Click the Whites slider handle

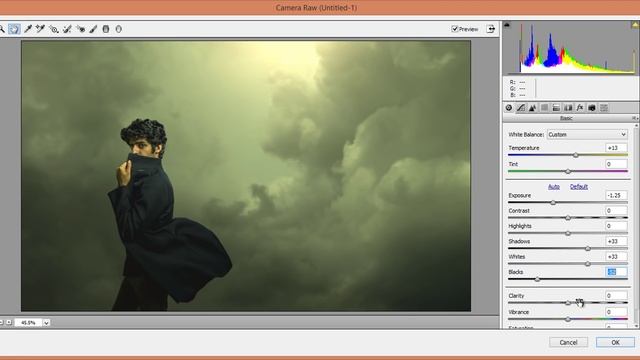588,264
